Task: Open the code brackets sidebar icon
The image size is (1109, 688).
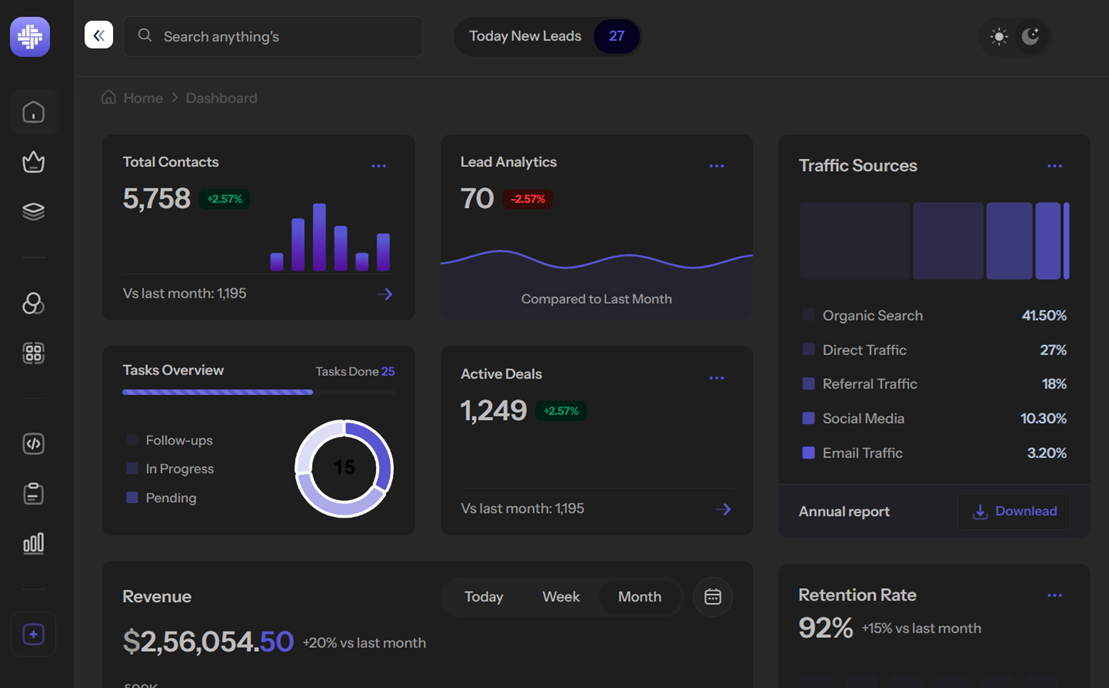Action: tap(33, 443)
